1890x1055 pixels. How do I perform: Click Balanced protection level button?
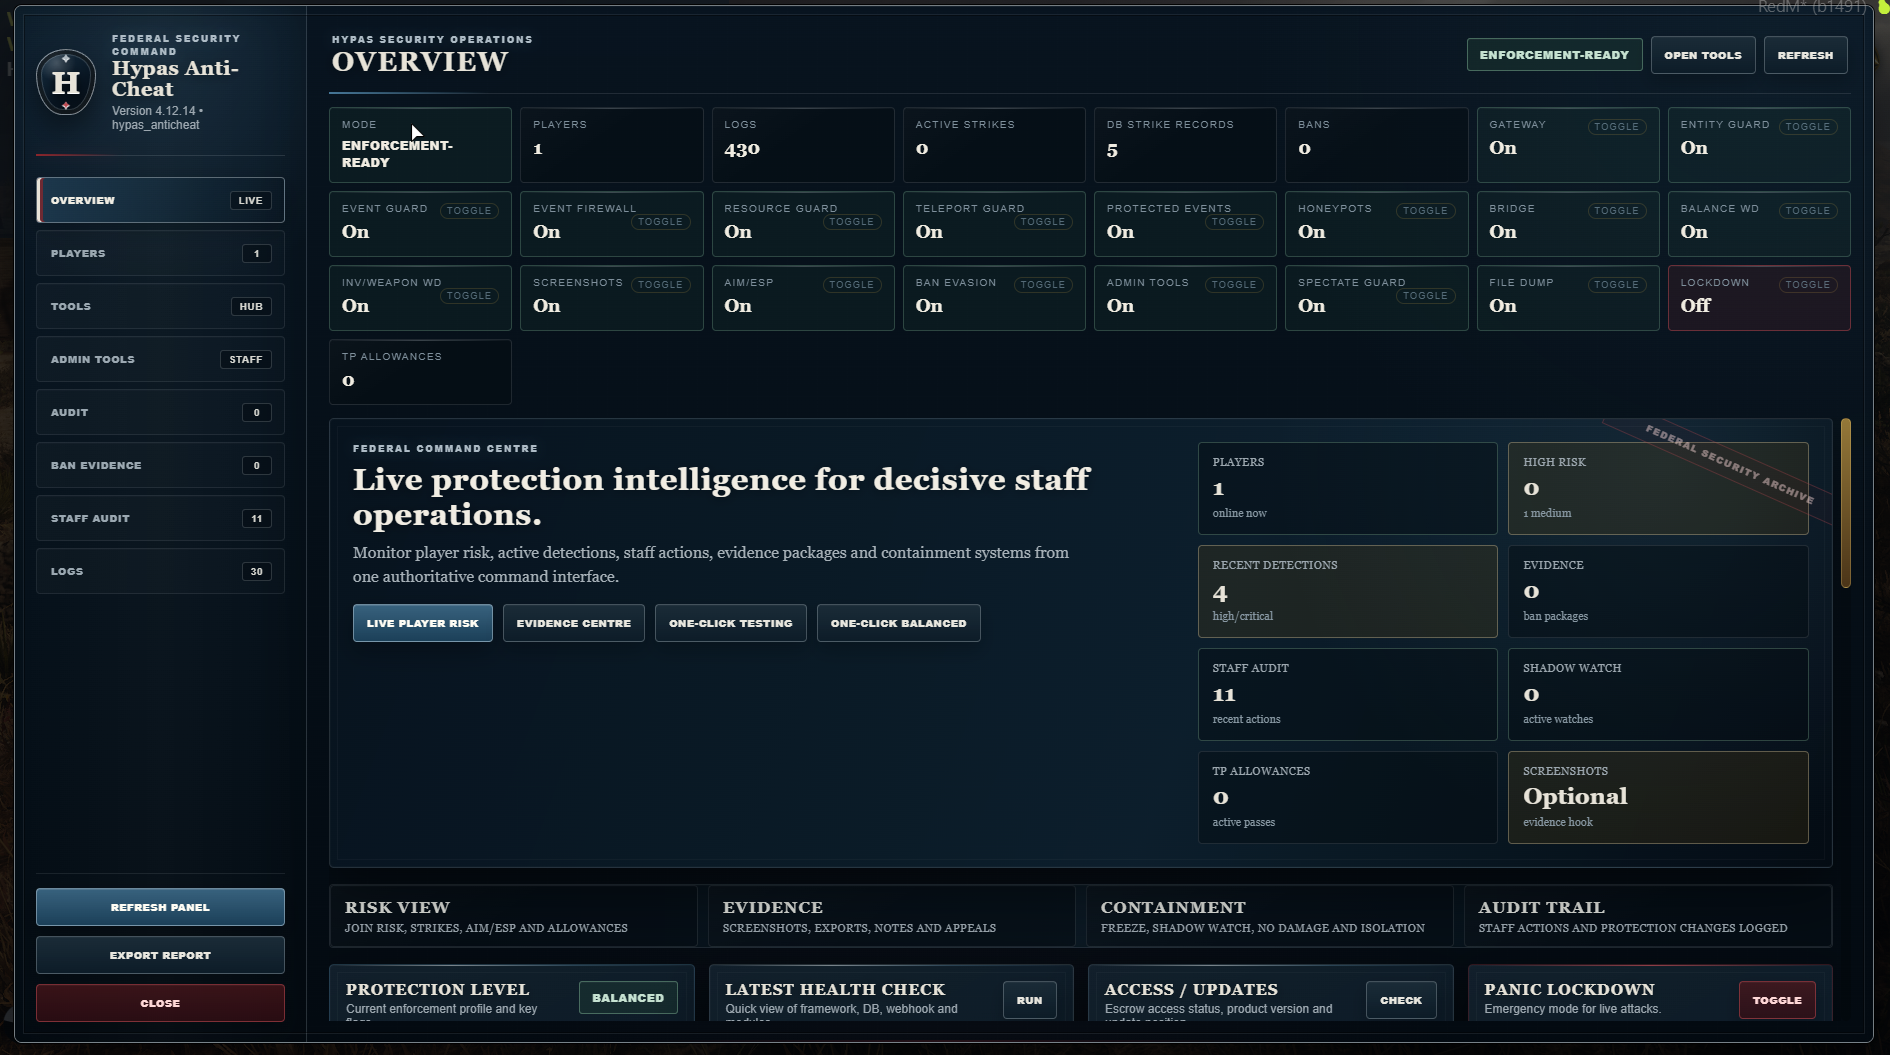pyautogui.click(x=628, y=998)
